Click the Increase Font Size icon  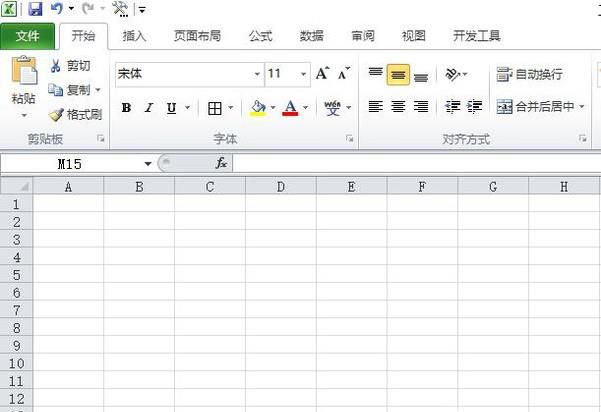(x=322, y=73)
